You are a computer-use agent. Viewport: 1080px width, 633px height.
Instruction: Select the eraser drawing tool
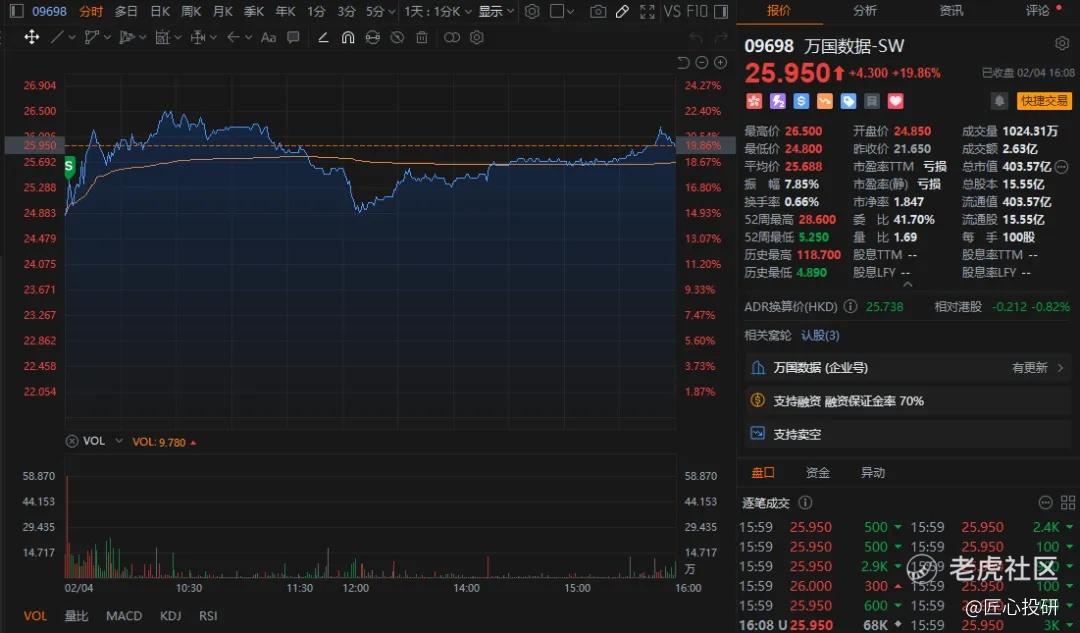pos(323,37)
